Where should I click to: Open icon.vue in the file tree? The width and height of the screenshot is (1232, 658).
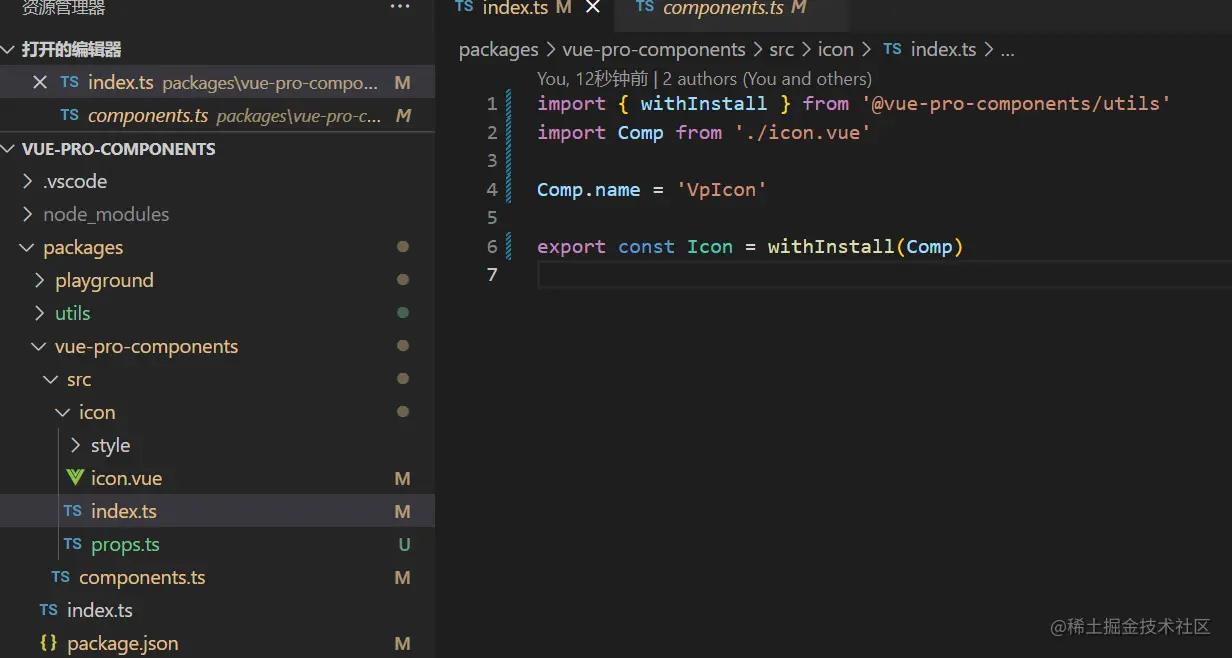pyautogui.click(x=126, y=479)
